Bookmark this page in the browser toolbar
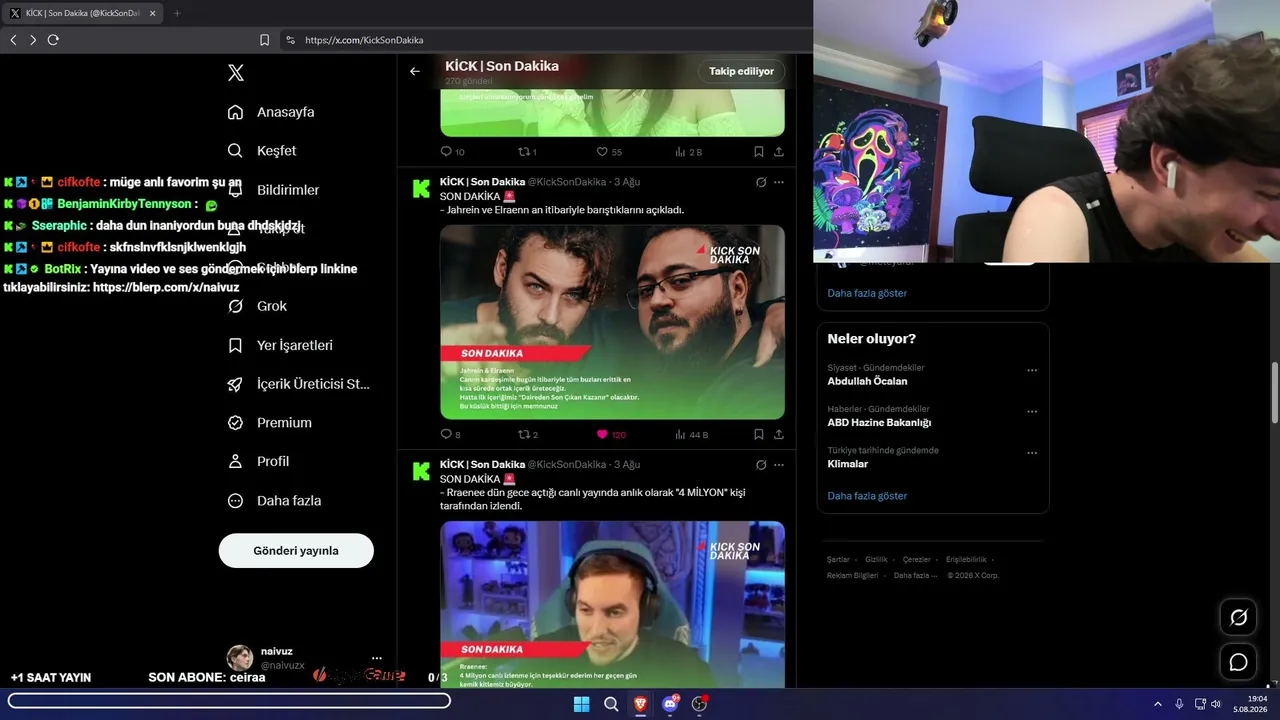This screenshot has width=1280, height=720. (x=264, y=40)
